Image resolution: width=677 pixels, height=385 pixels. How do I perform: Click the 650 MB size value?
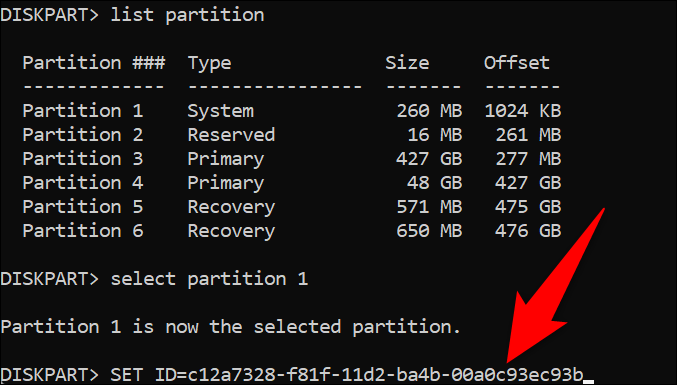coord(429,231)
